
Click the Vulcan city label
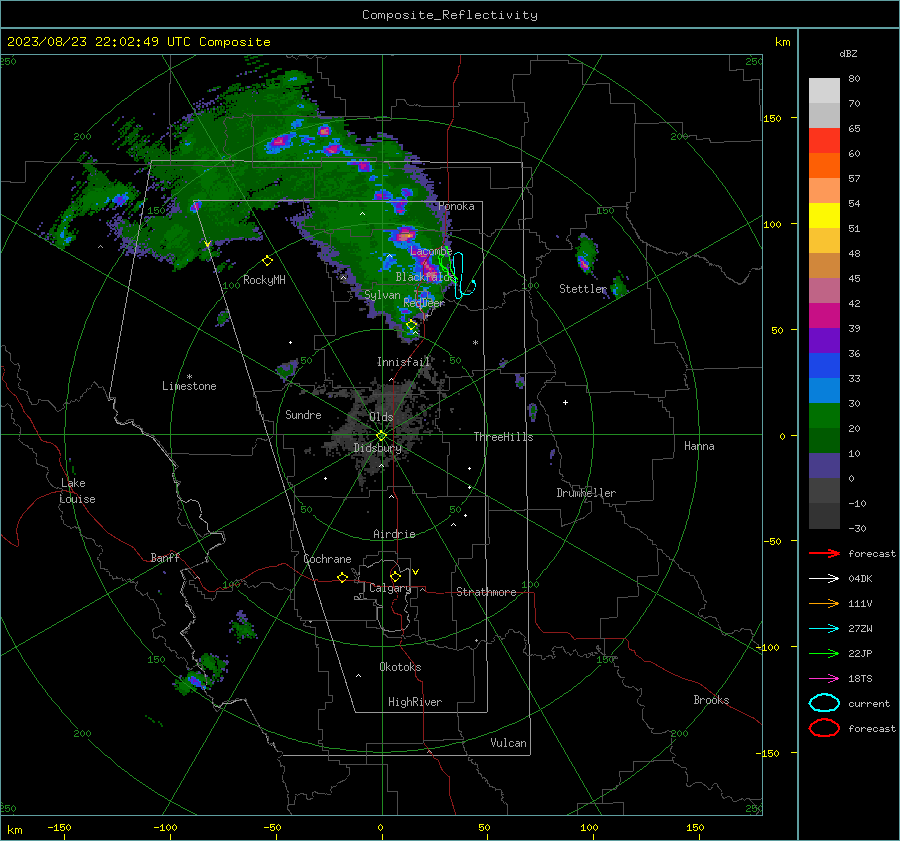click(x=508, y=743)
